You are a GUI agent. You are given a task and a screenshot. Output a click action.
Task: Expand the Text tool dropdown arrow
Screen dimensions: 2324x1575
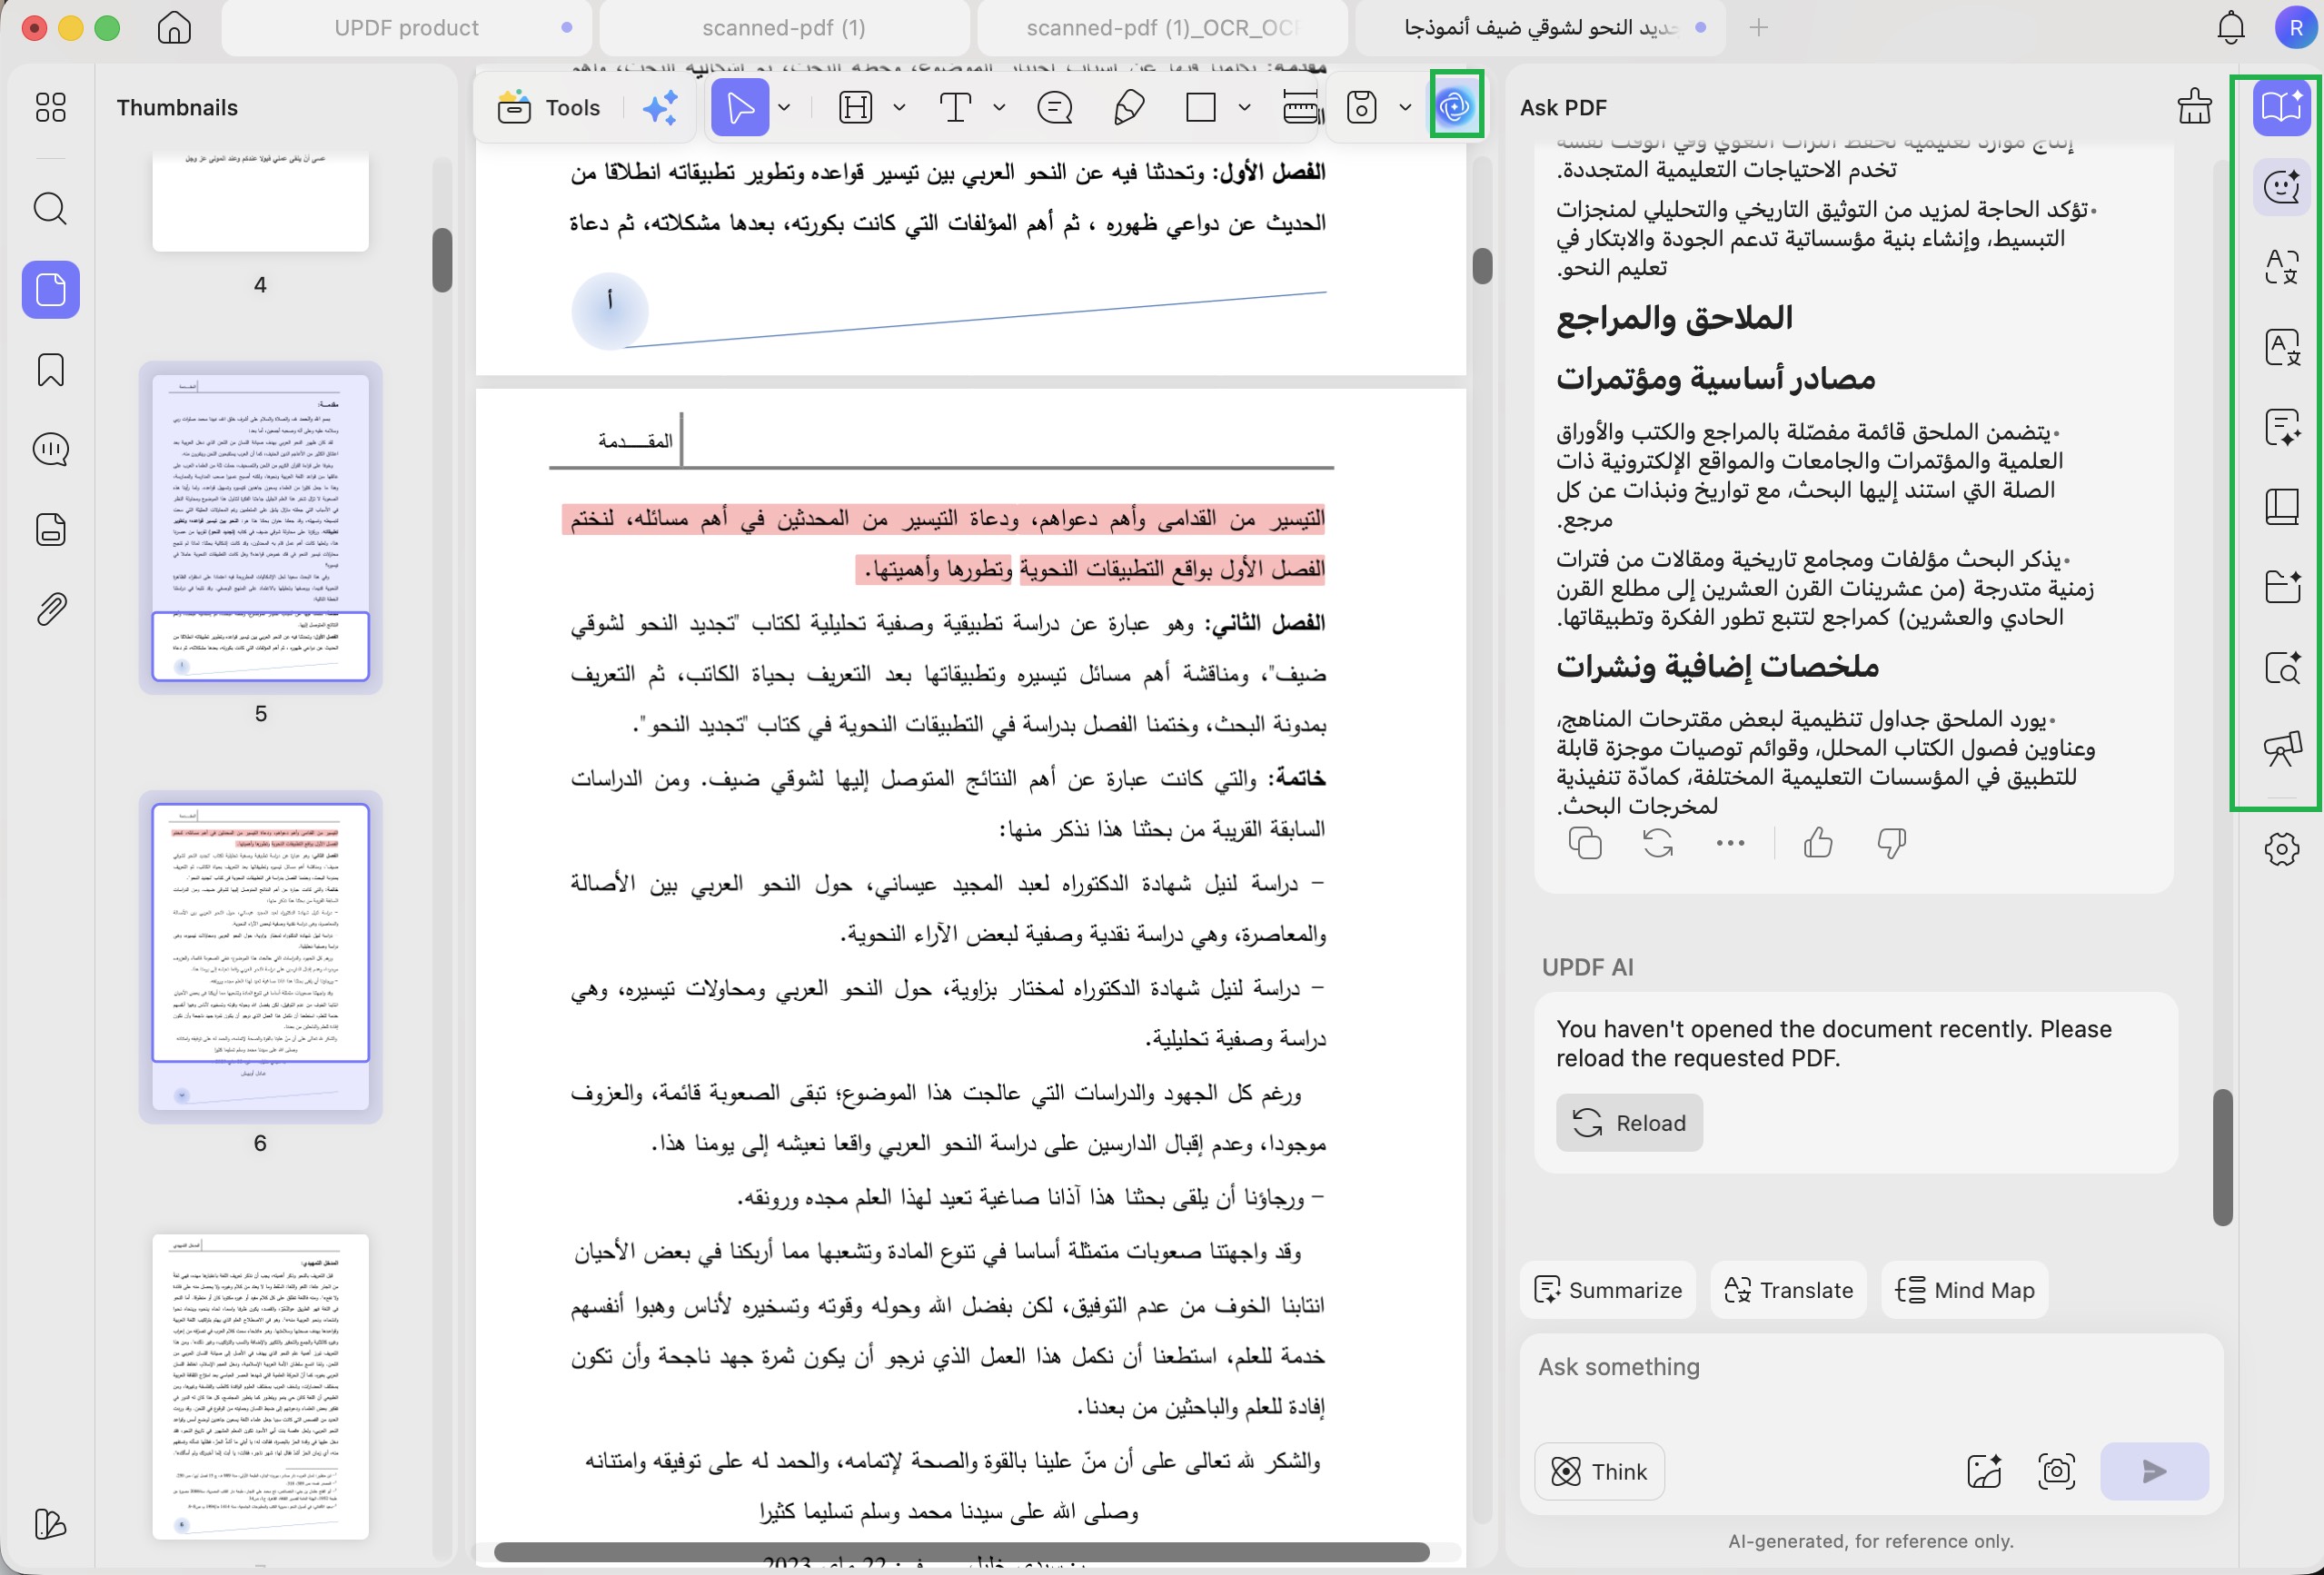(998, 107)
